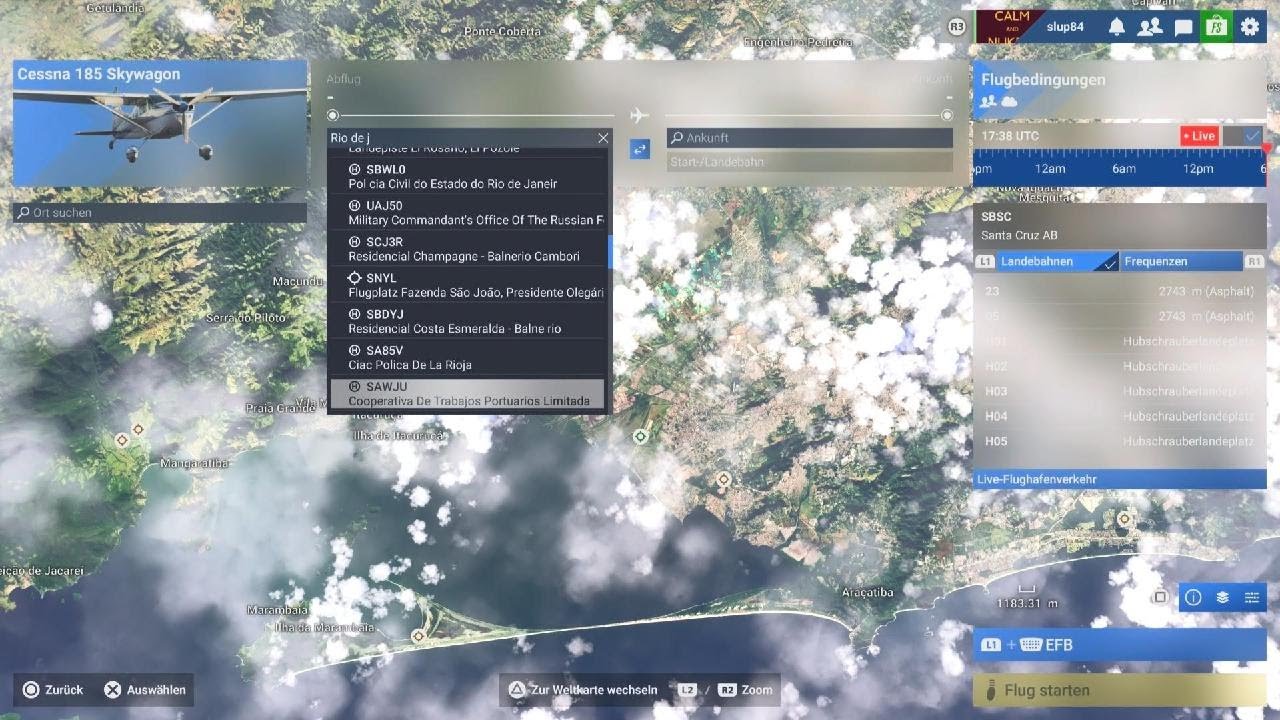Click the Flug starten button
This screenshot has height=720, width=1280.
[1120, 690]
